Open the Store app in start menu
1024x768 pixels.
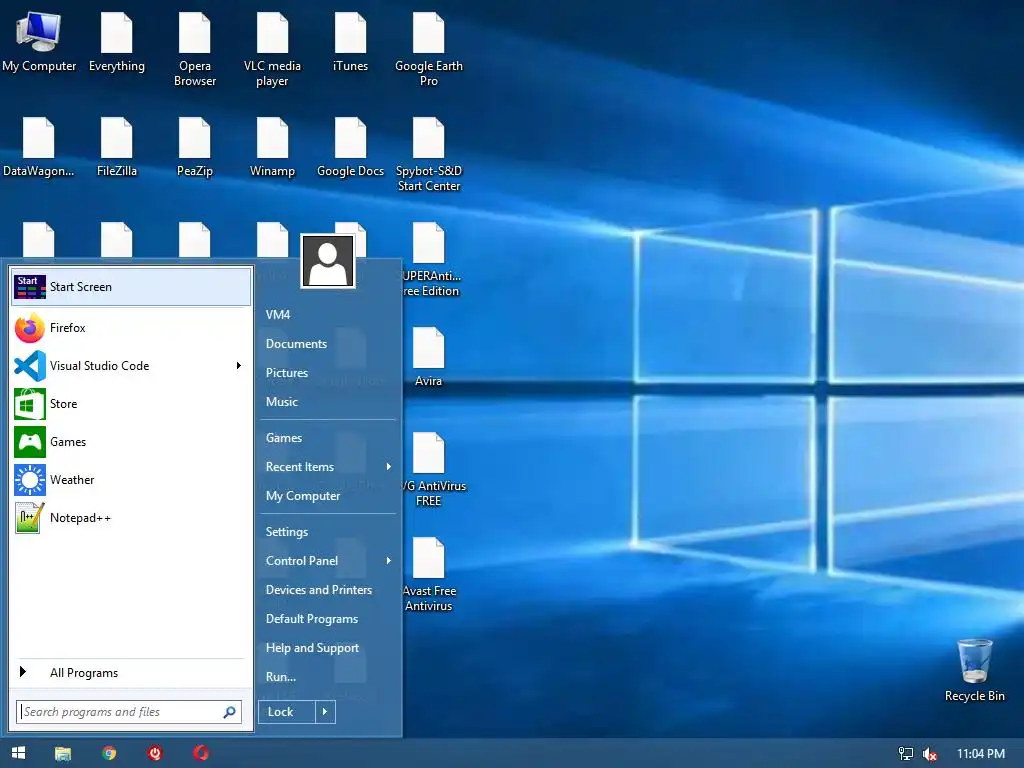(x=131, y=404)
